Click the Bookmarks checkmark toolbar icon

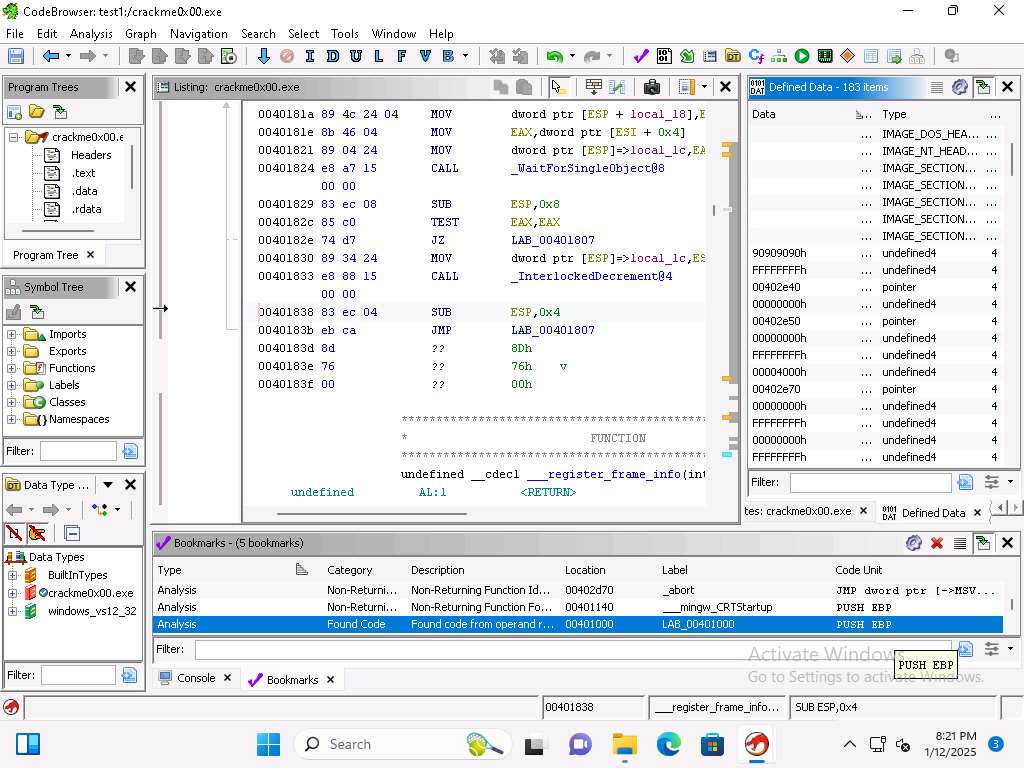[641, 57]
